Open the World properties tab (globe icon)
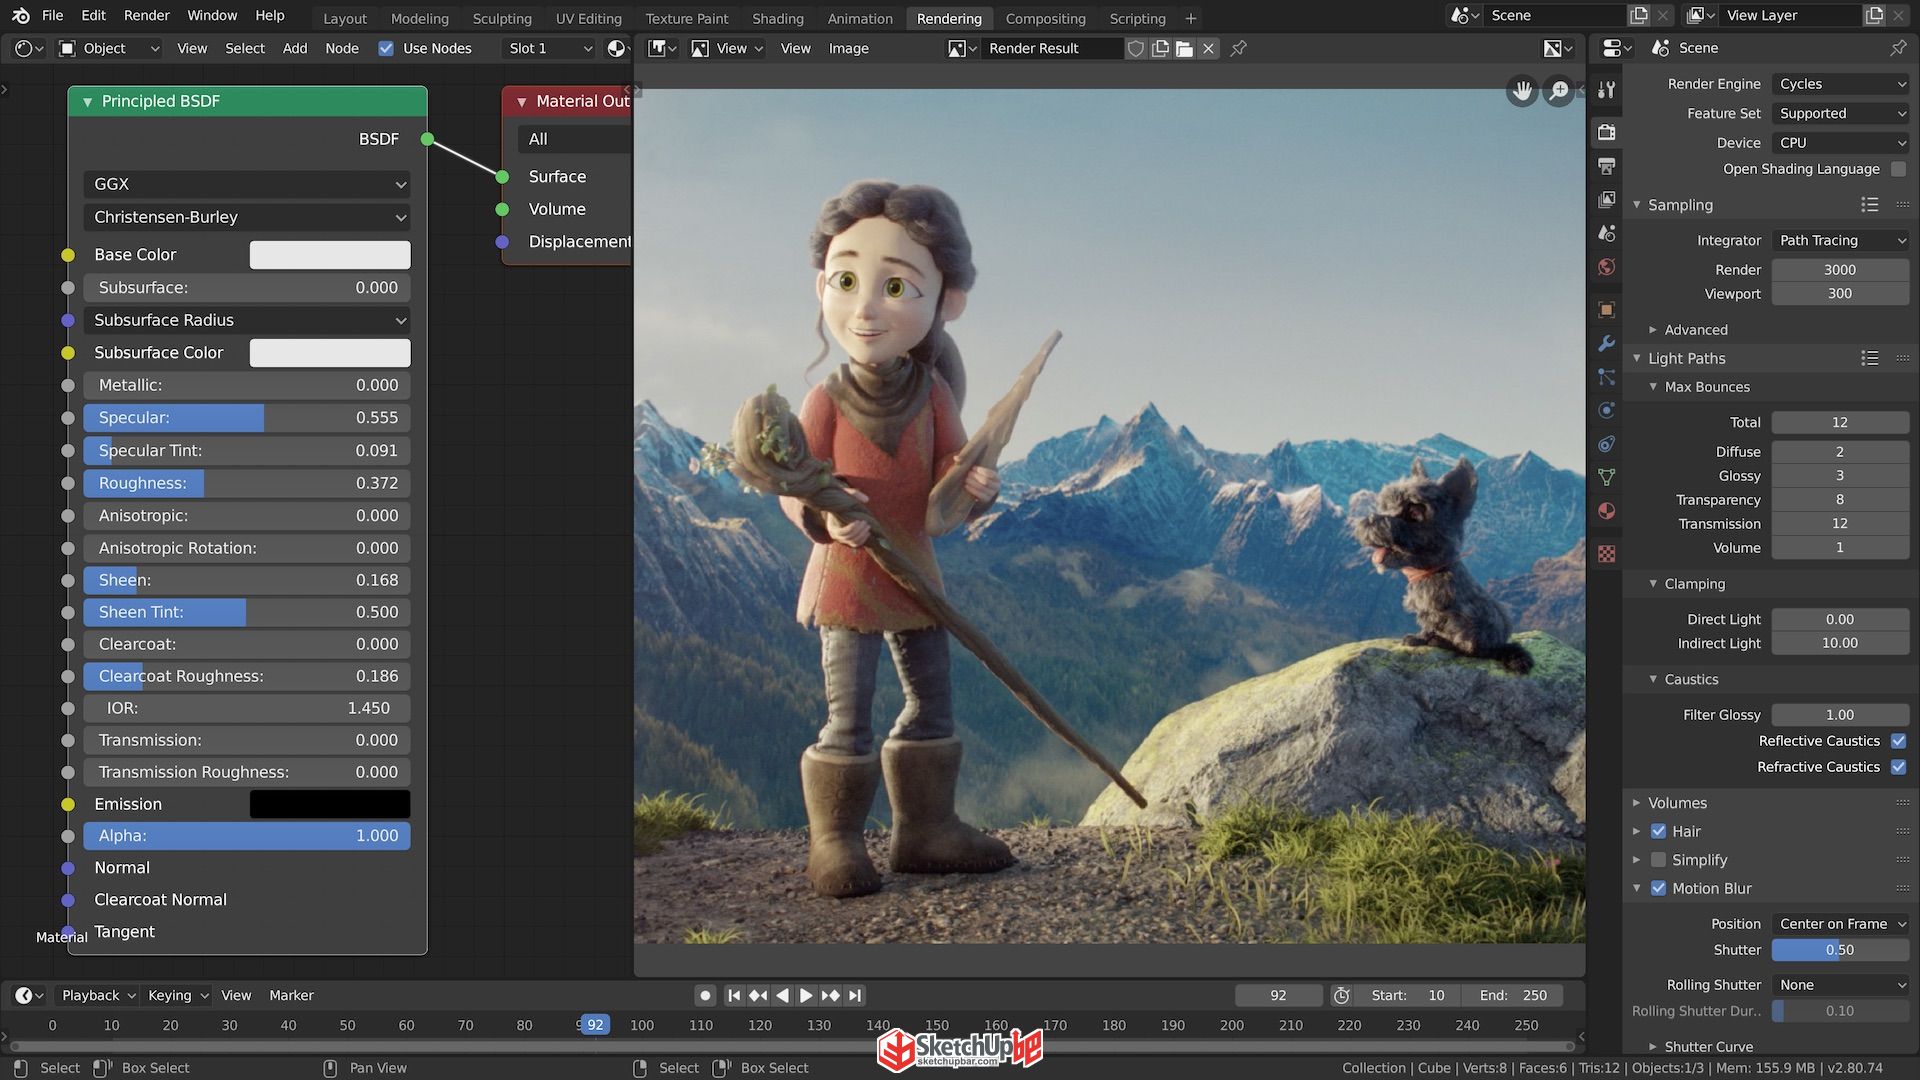This screenshot has width=1920, height=1080. pyautogui.click(x=1606, y=267)
